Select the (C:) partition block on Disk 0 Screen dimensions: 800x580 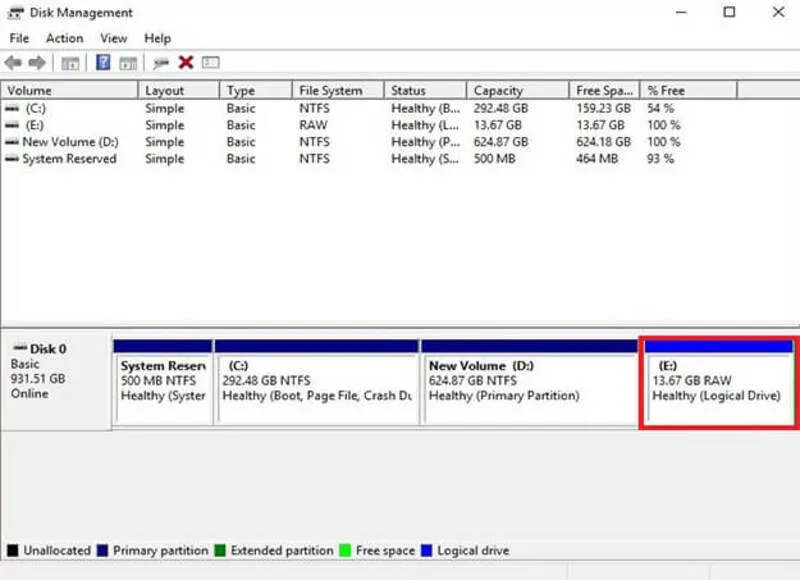[316, 387]
